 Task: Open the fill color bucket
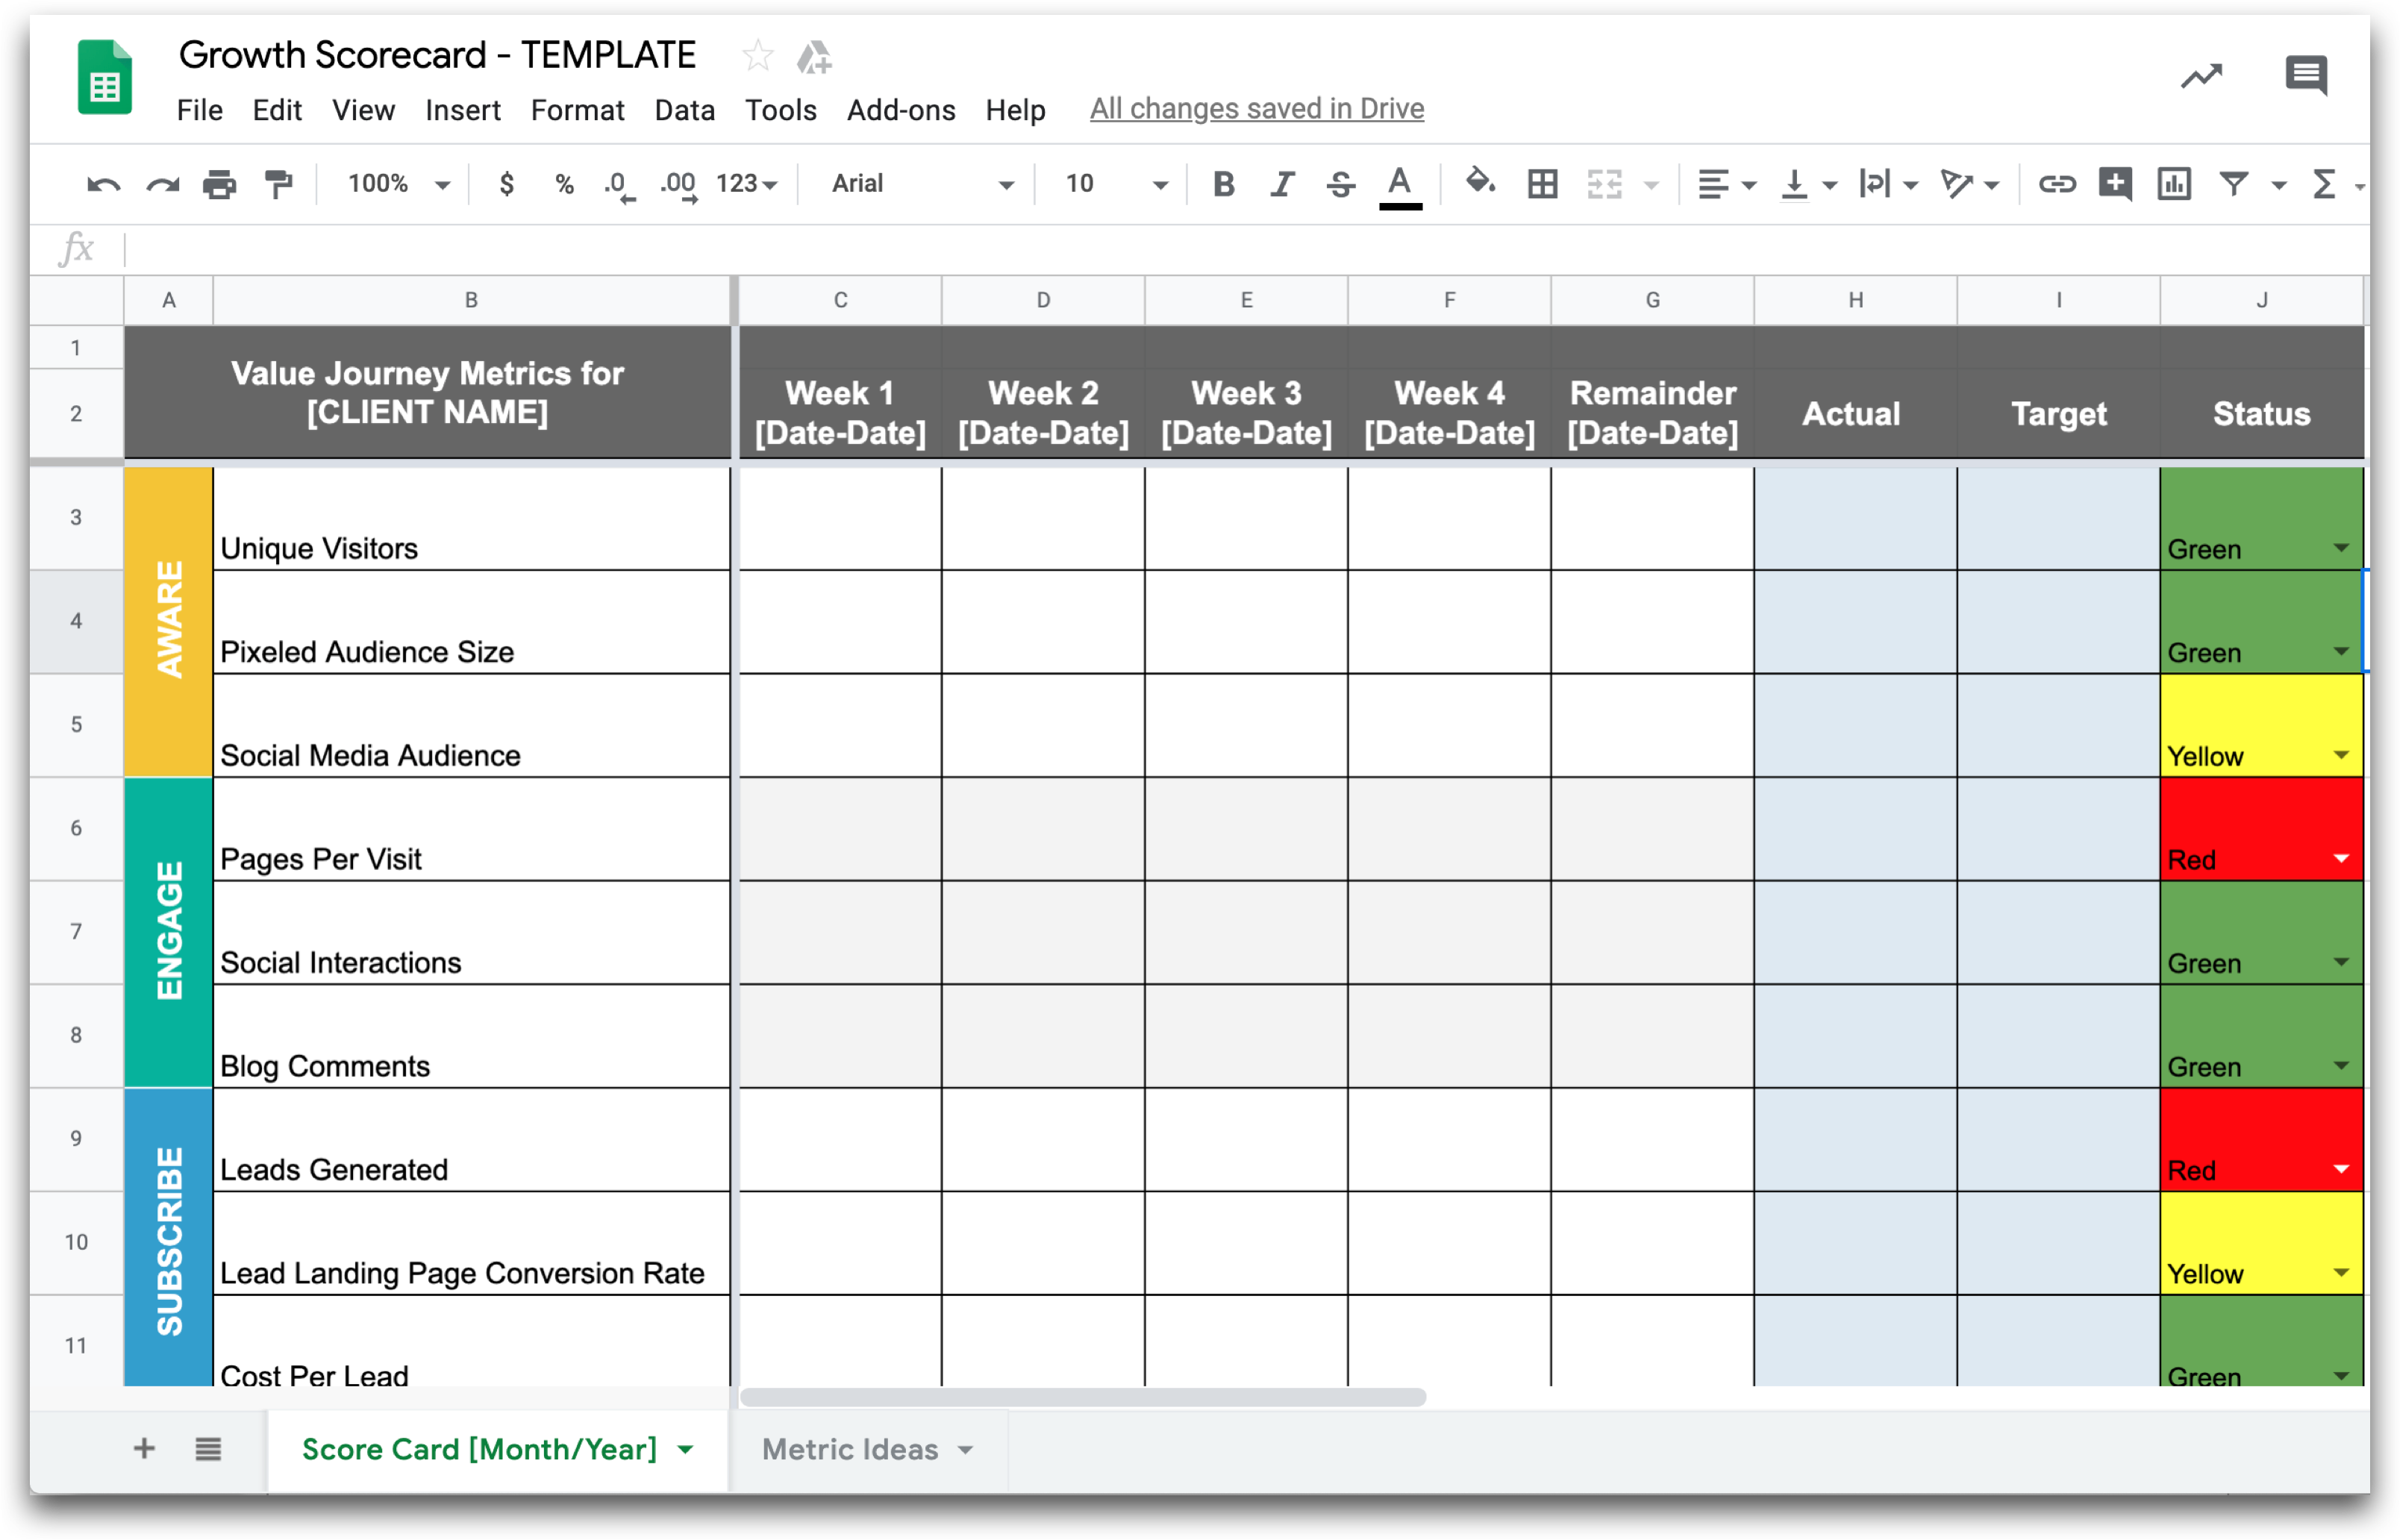pos(1479,183)
